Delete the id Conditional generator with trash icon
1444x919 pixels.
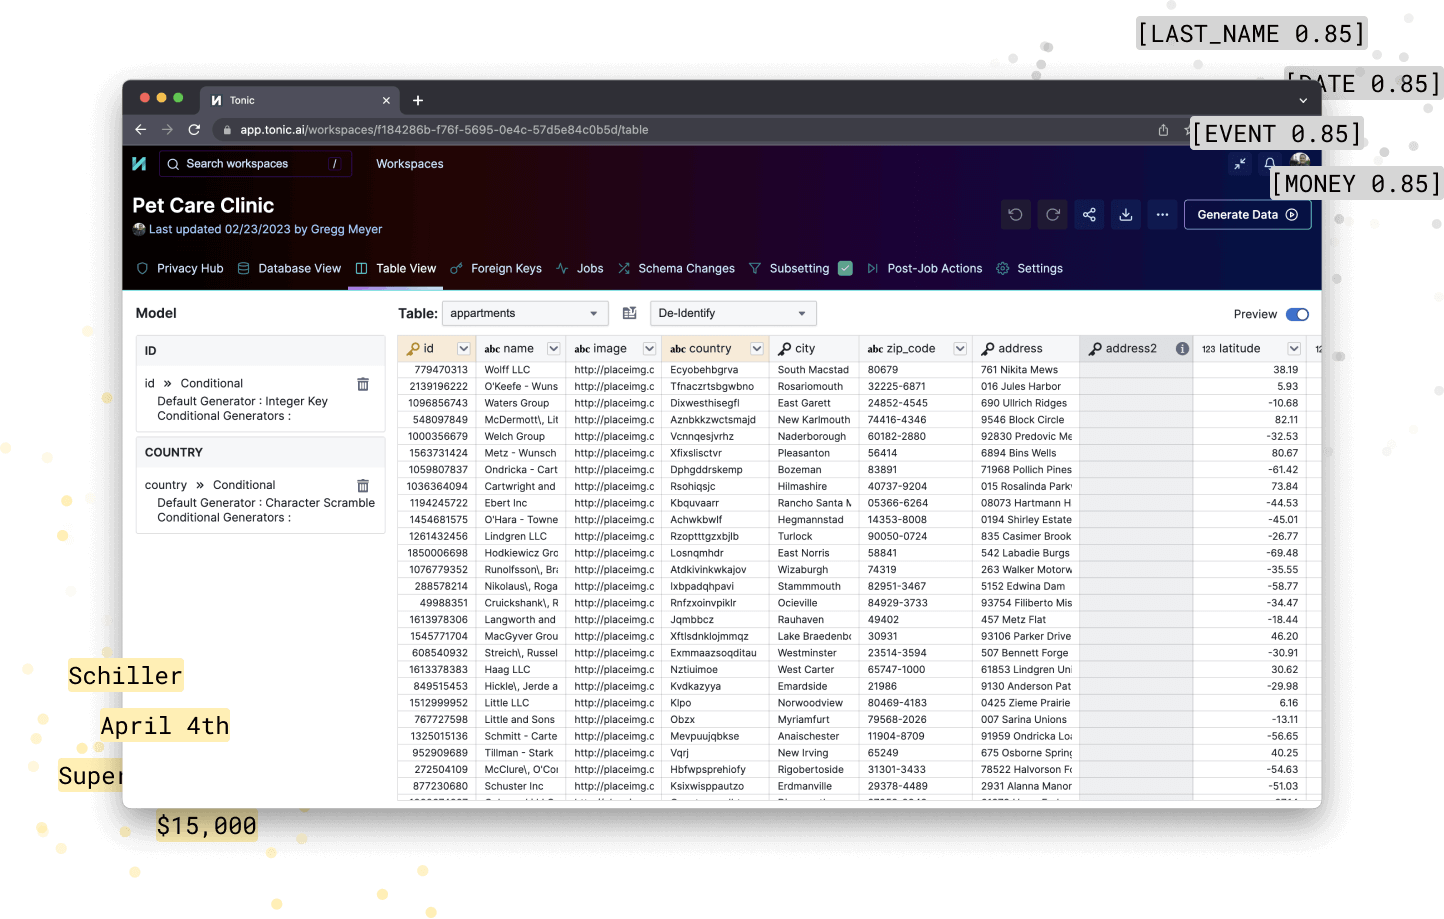point(362,383)
